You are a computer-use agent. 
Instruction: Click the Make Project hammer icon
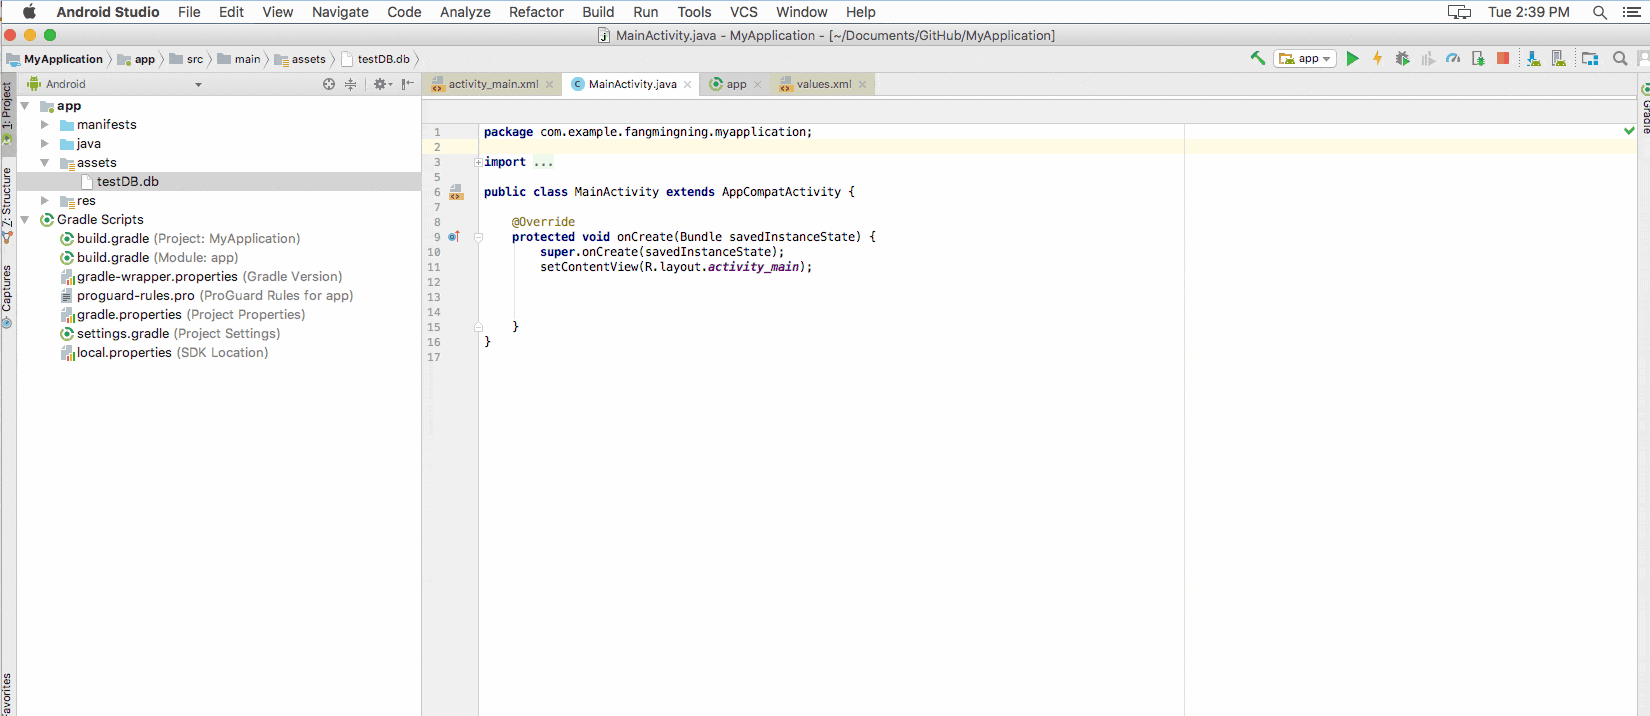[1257, 59]
